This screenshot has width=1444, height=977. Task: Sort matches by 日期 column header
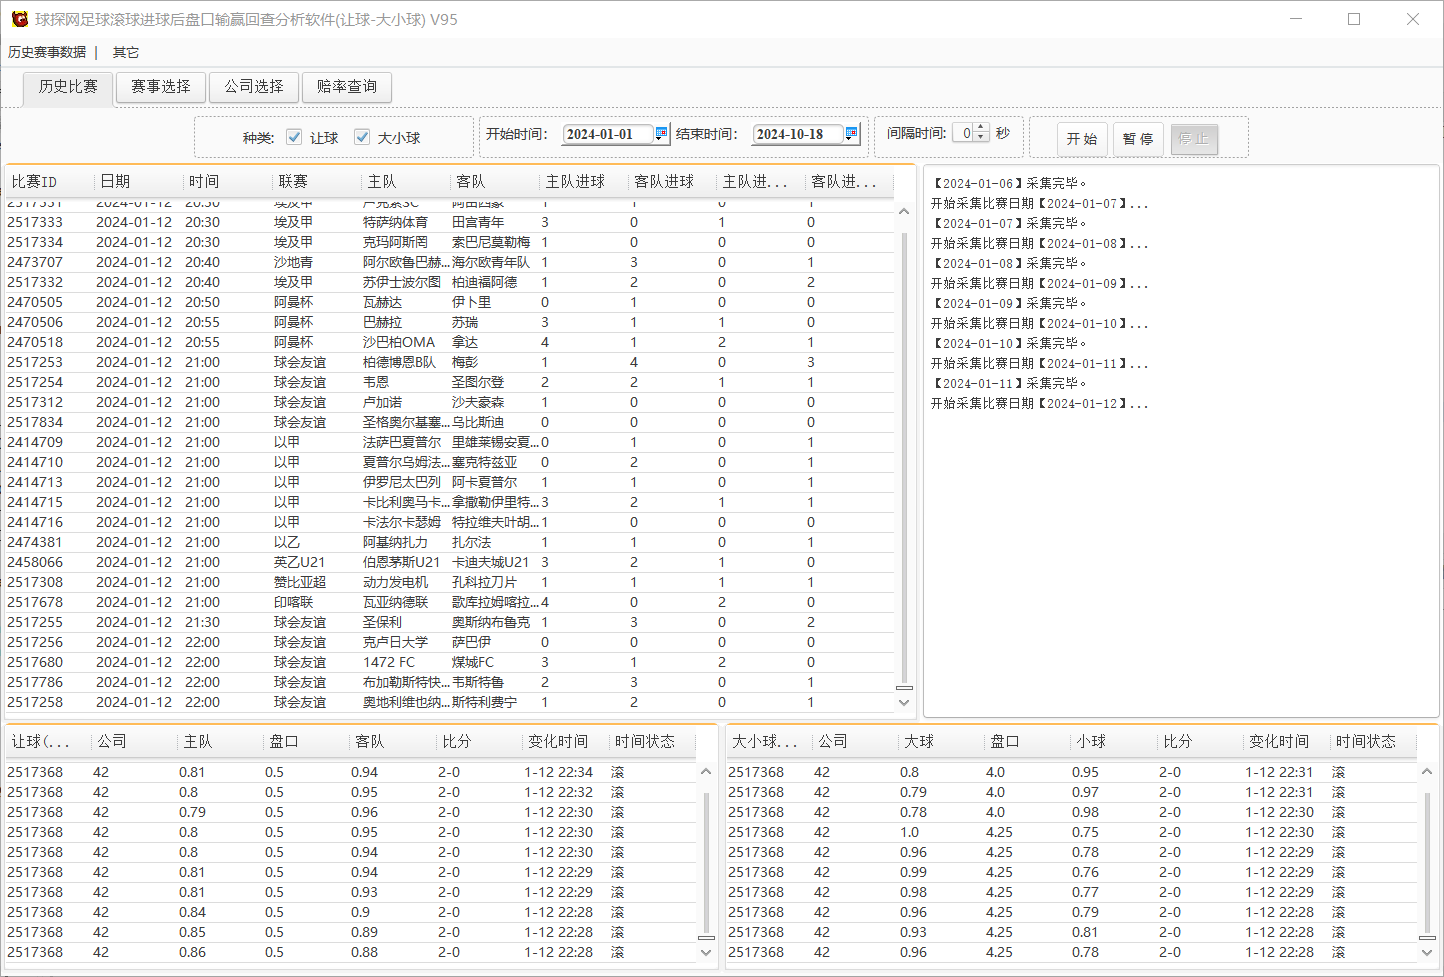click(x=138, y=181)
